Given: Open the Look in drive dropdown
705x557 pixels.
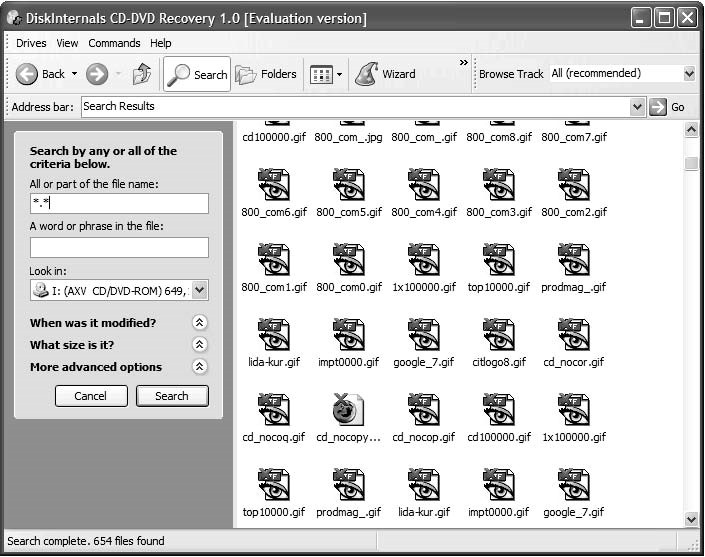Looking at the screenshot, I should click(199, 290).
